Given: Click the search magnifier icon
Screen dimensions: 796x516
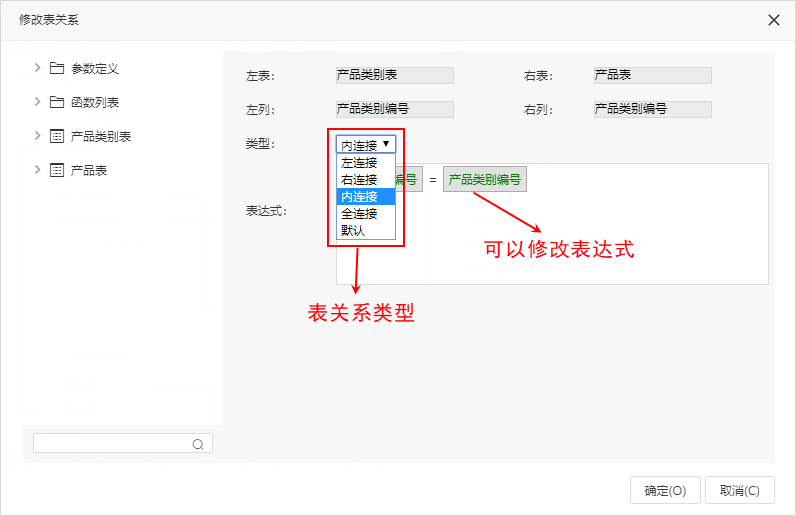Looking at the screenshot, I should point(198,444).
